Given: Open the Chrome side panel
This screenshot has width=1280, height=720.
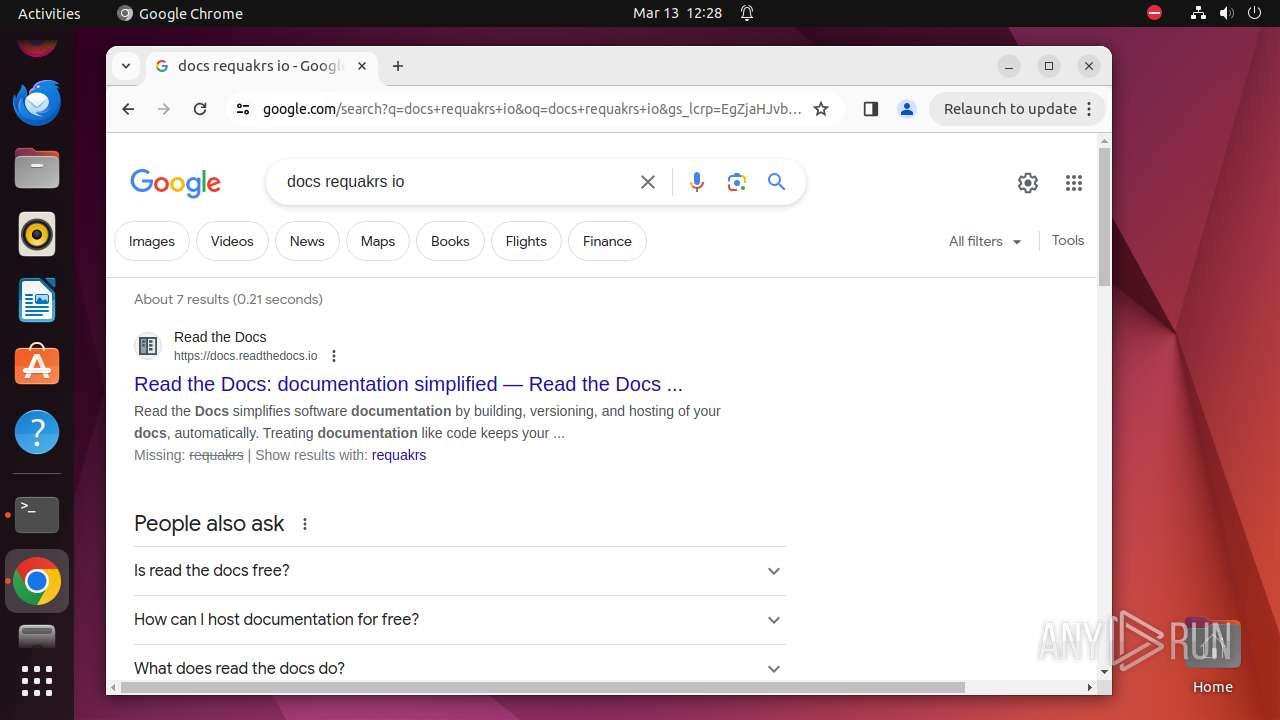Looking at the screenshot, I should coord(870,109).
